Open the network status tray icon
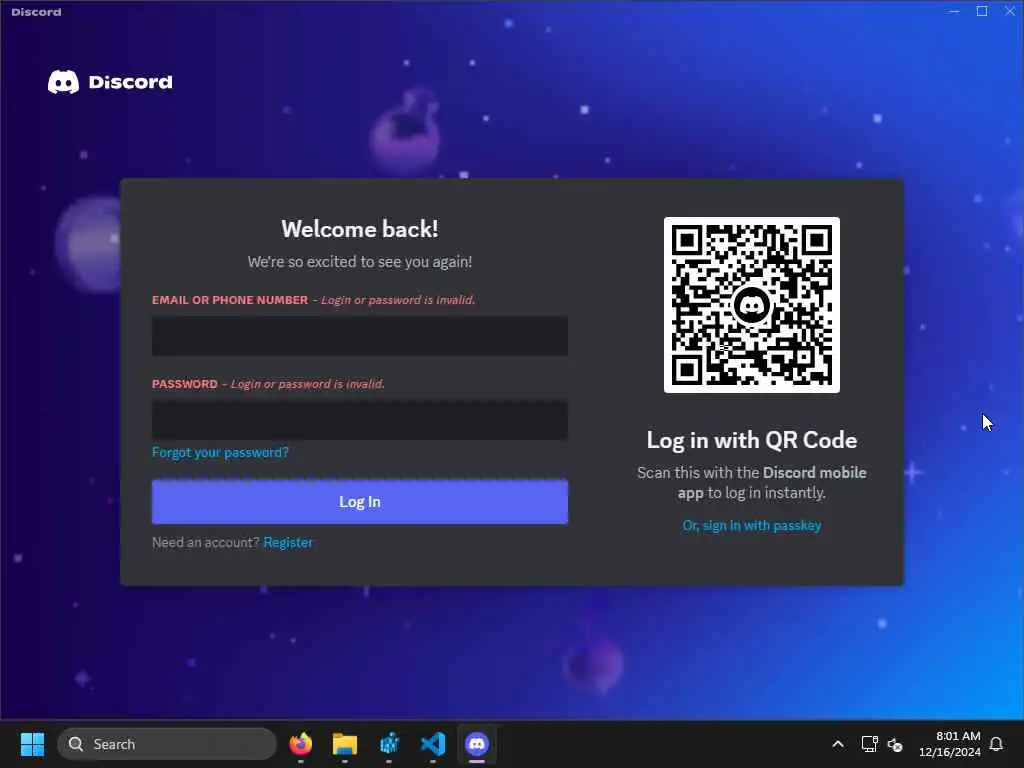1024x768 pixels. coord(869,744)
